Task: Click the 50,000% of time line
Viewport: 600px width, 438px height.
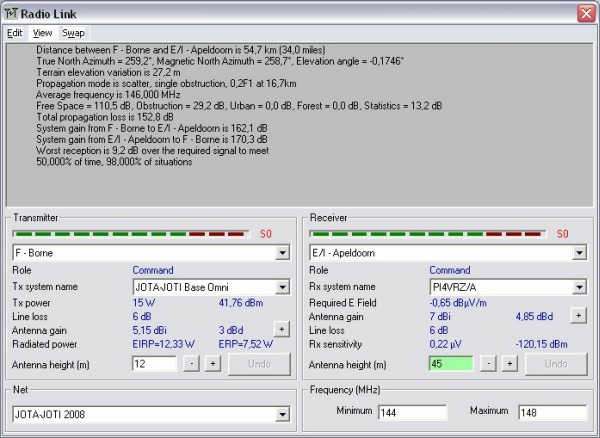Action: (x=114, y=162)
